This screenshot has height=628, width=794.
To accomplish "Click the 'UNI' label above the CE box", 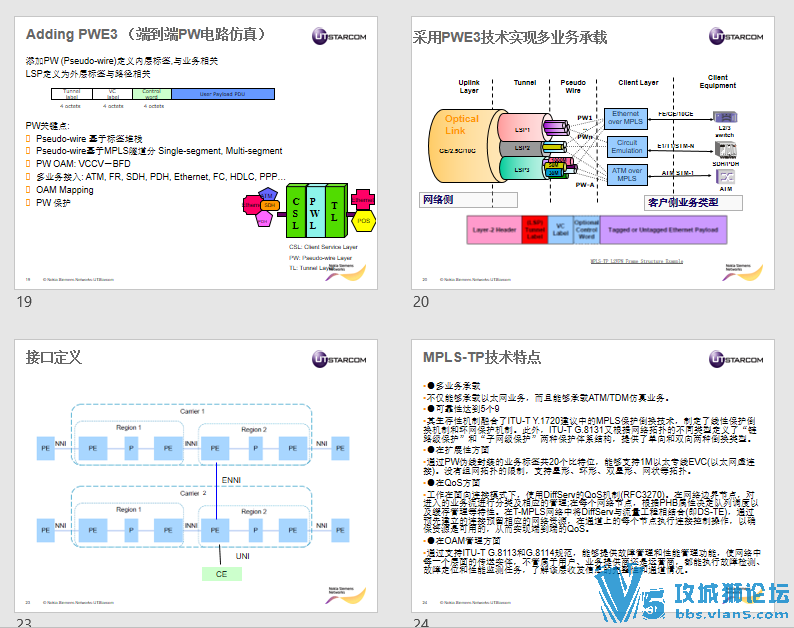I will click(x=243, y=556).
